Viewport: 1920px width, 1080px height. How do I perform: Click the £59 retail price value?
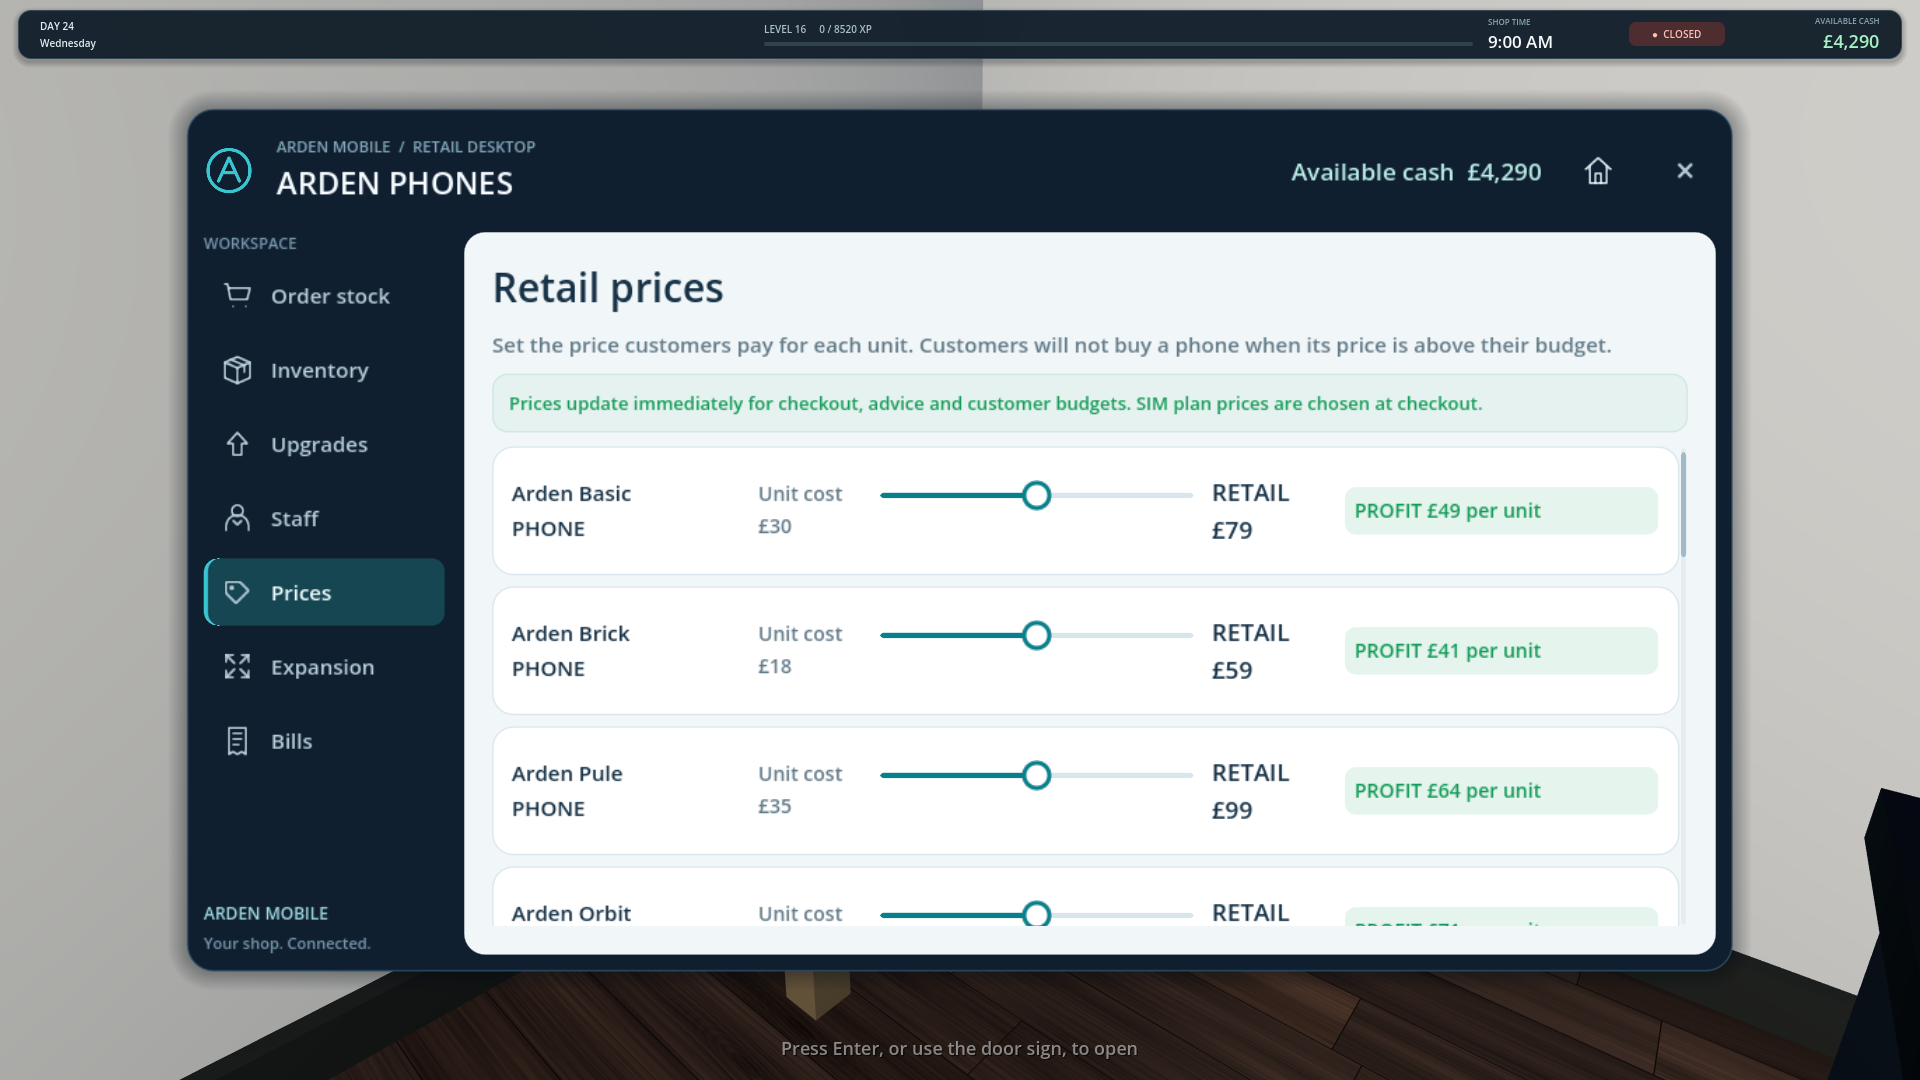1232,670
